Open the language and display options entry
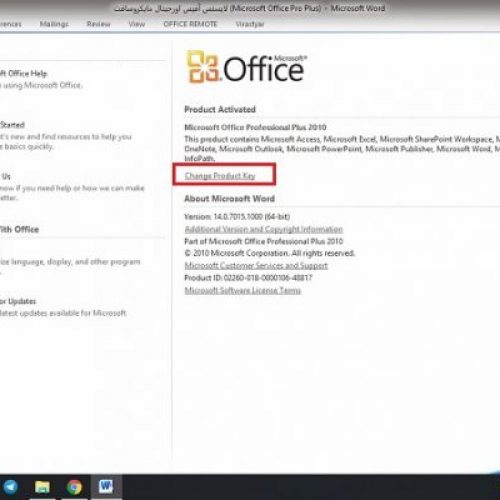The width and height of the screenshot is (500, 500). click(70, 262)
